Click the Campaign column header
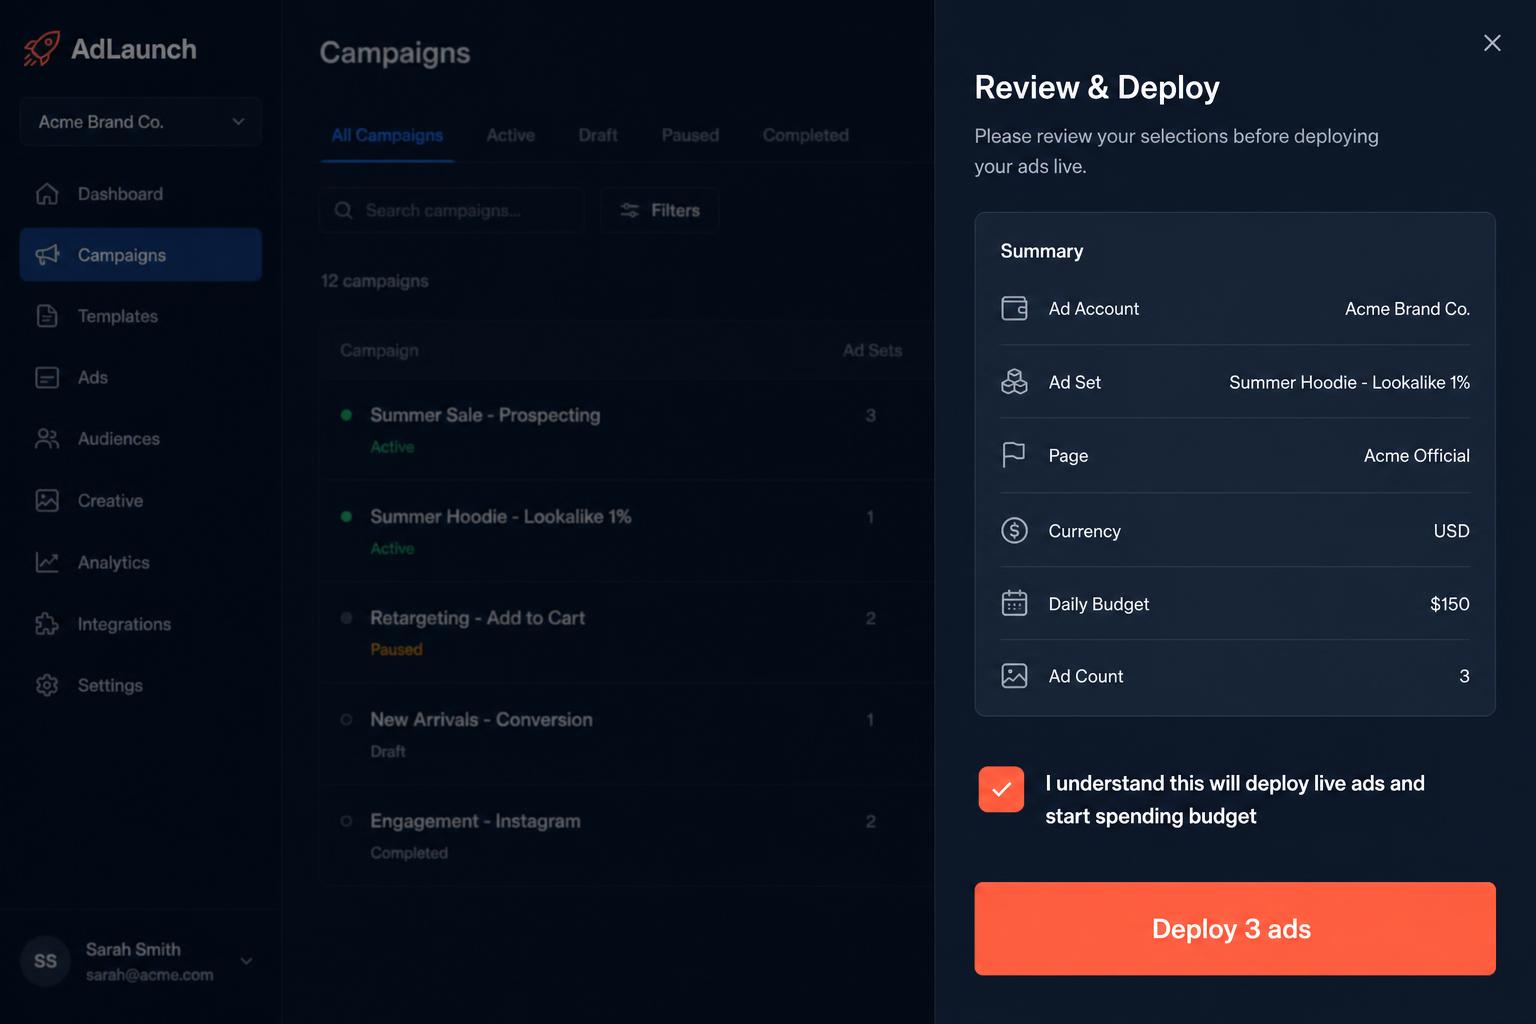1536x1024 pixels. pyautogui.click(x=379, y=350)
